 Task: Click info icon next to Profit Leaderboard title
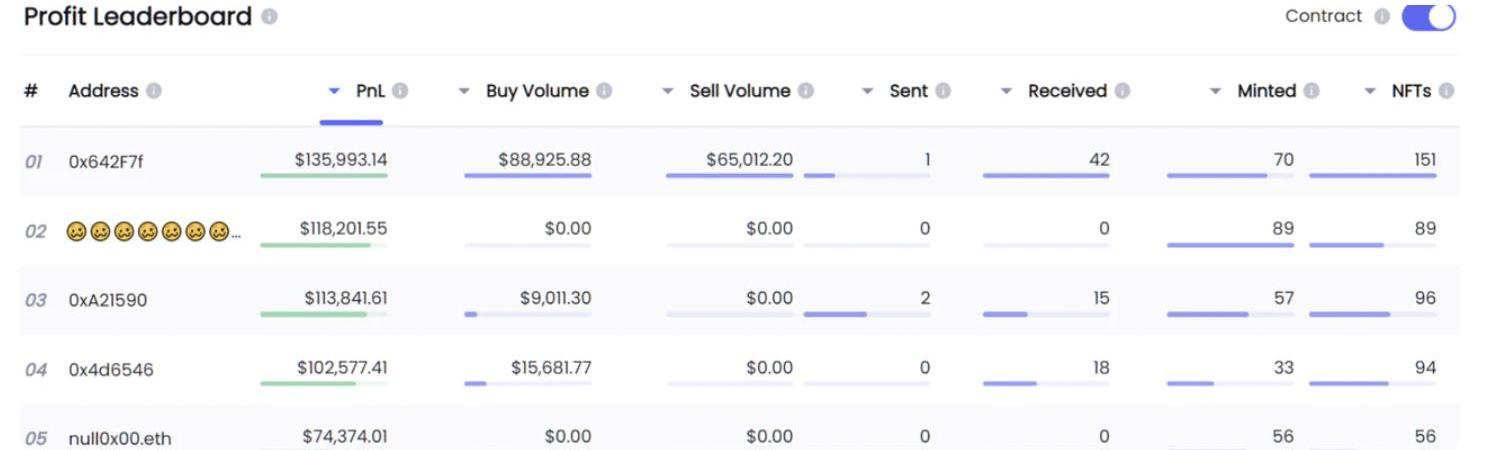pyautogui.click(x=269, y=17)
